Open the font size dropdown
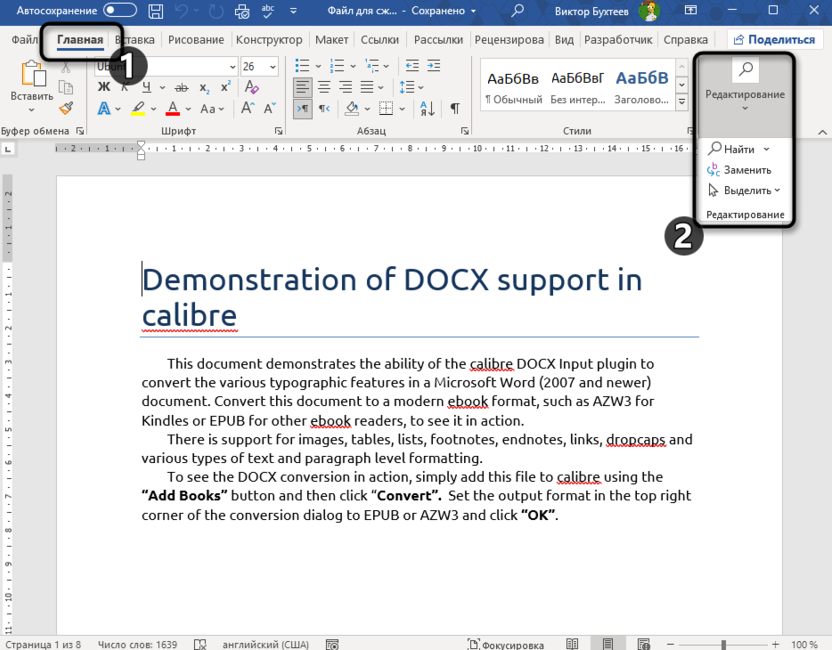832x650 pixels. pos(272,66)
